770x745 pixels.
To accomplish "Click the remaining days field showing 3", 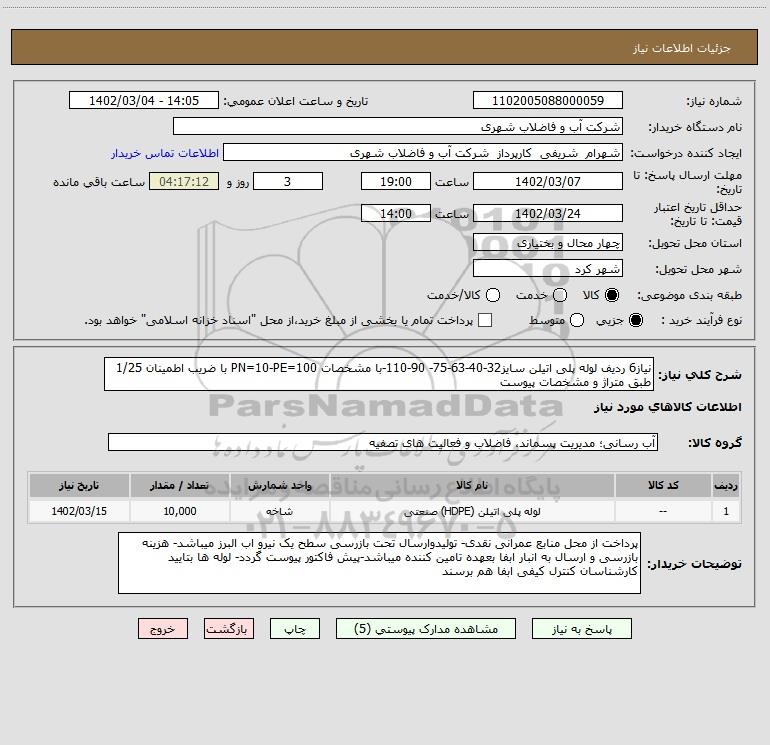I will coord(288,181).
